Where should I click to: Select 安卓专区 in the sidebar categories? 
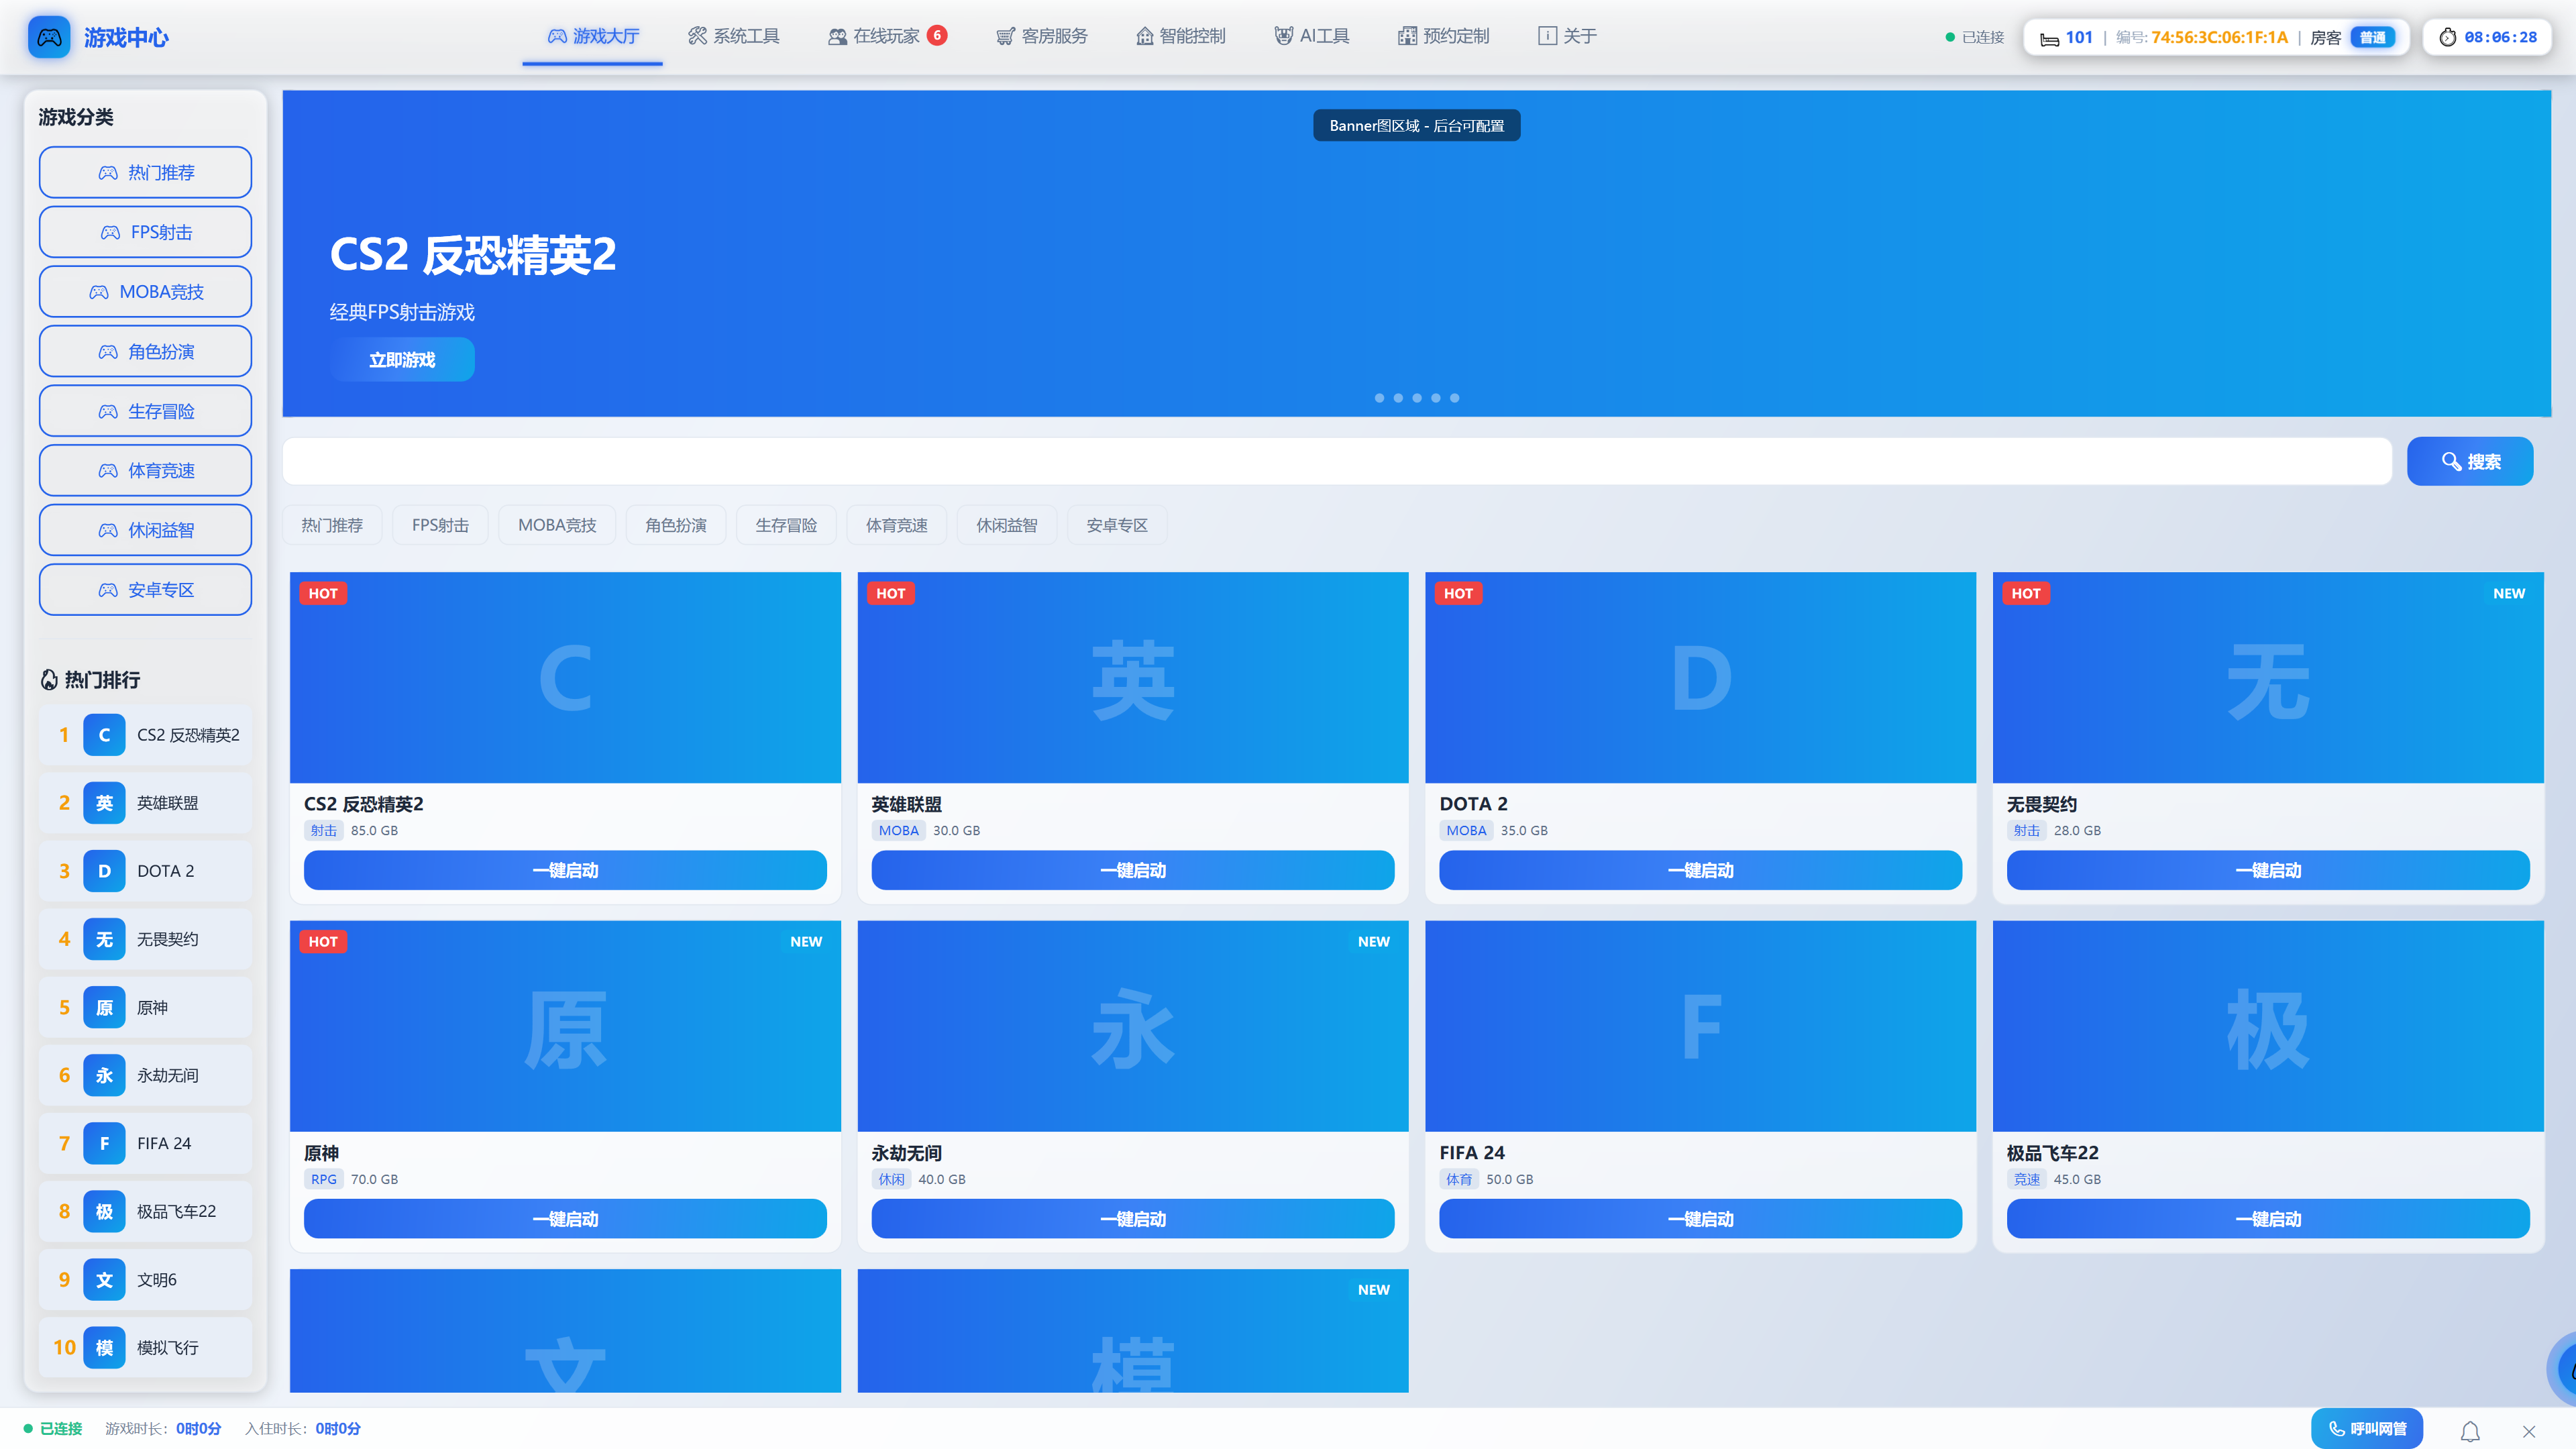pos(145,590)
